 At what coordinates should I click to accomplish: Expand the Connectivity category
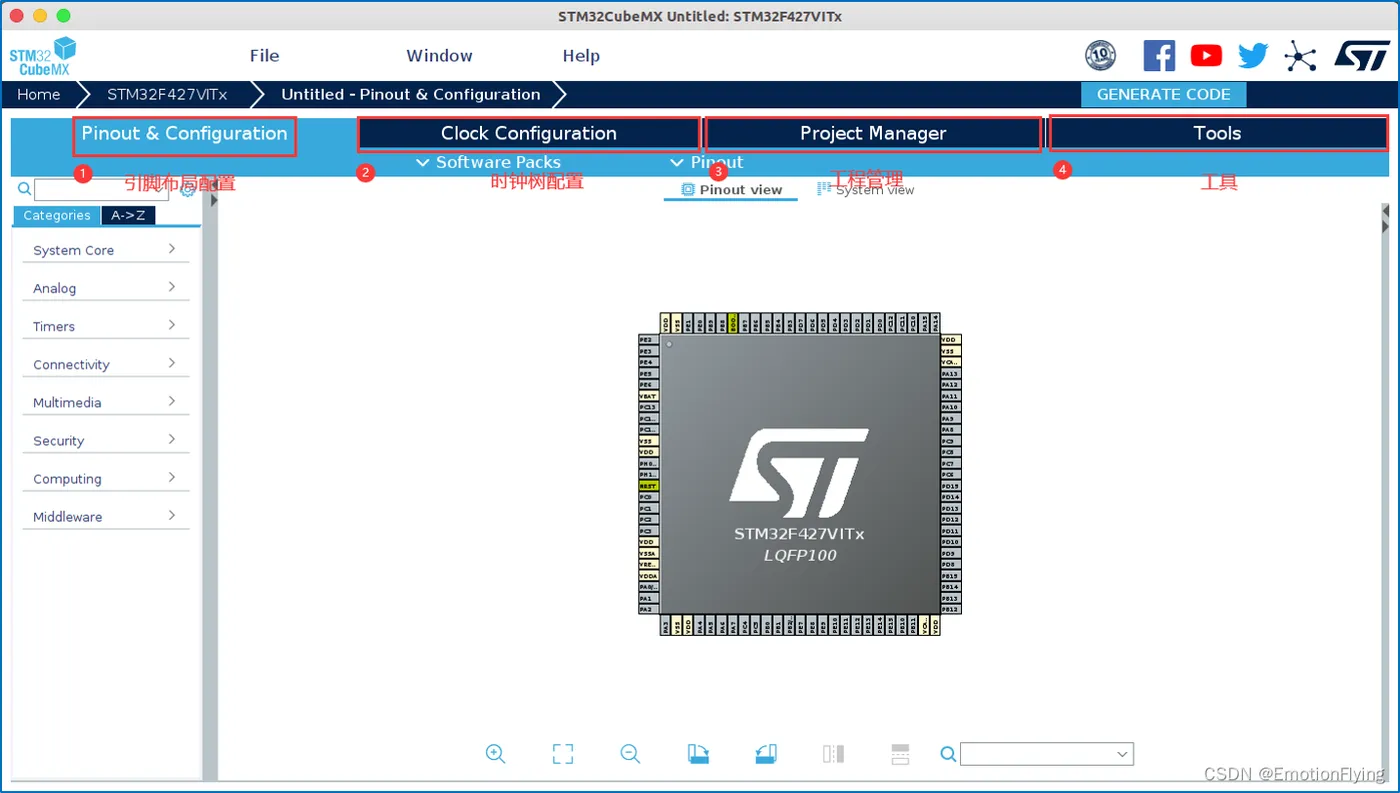tap(106, 364)
